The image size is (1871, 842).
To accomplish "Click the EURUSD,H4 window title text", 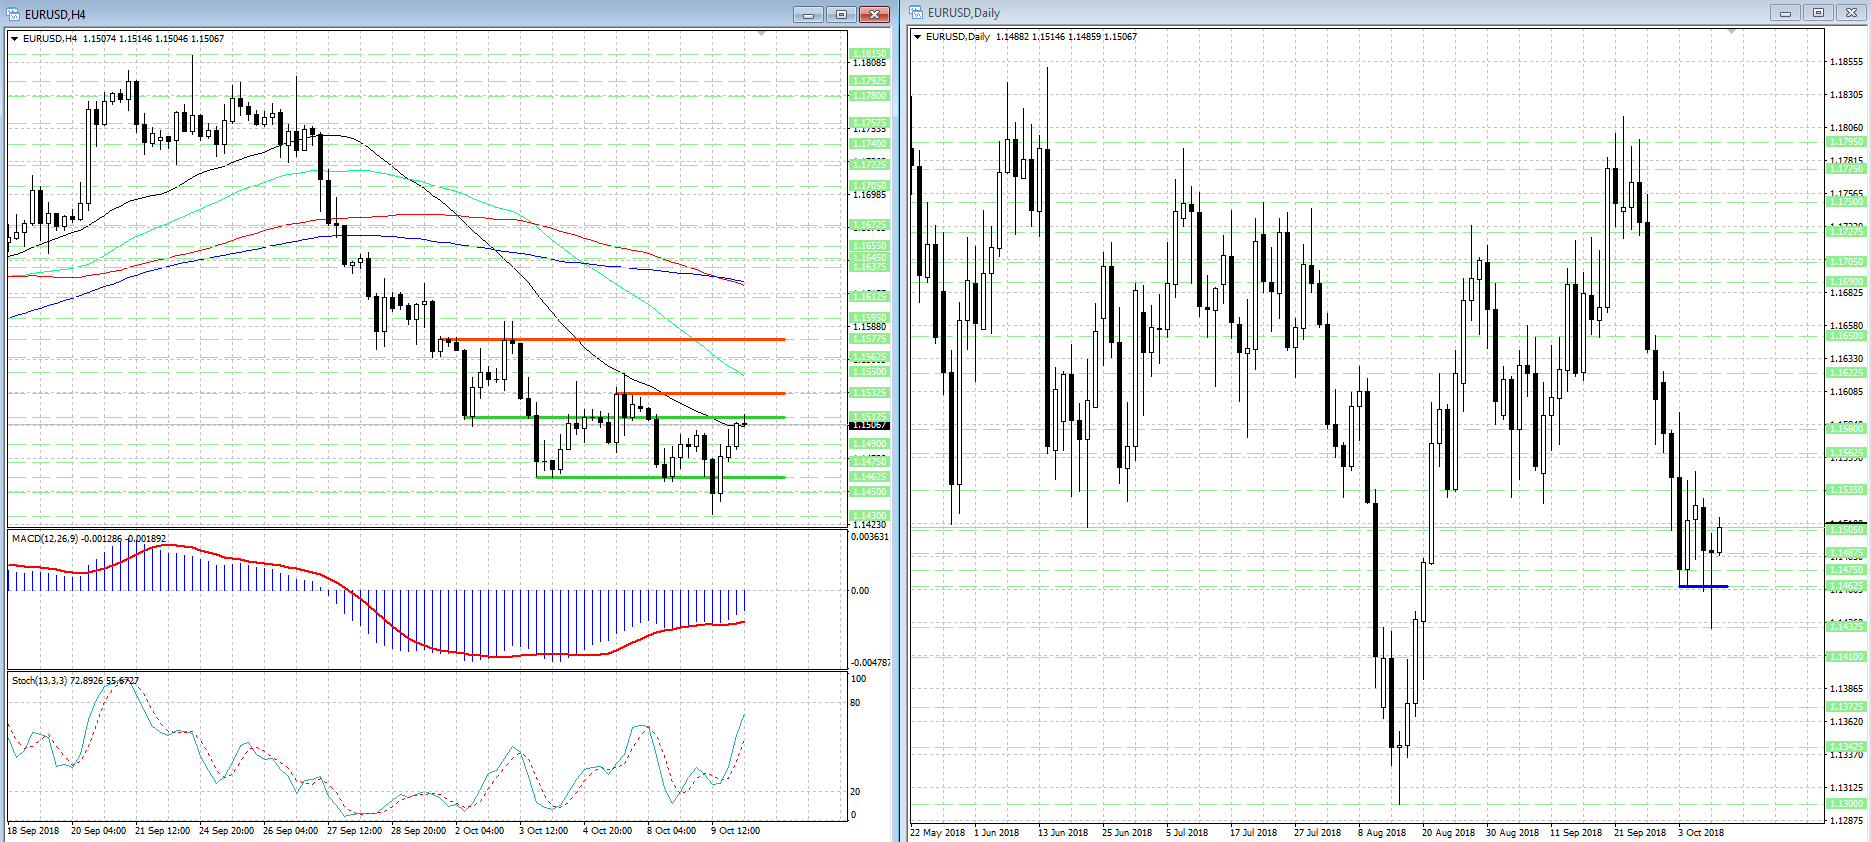I will pos(55,15).
